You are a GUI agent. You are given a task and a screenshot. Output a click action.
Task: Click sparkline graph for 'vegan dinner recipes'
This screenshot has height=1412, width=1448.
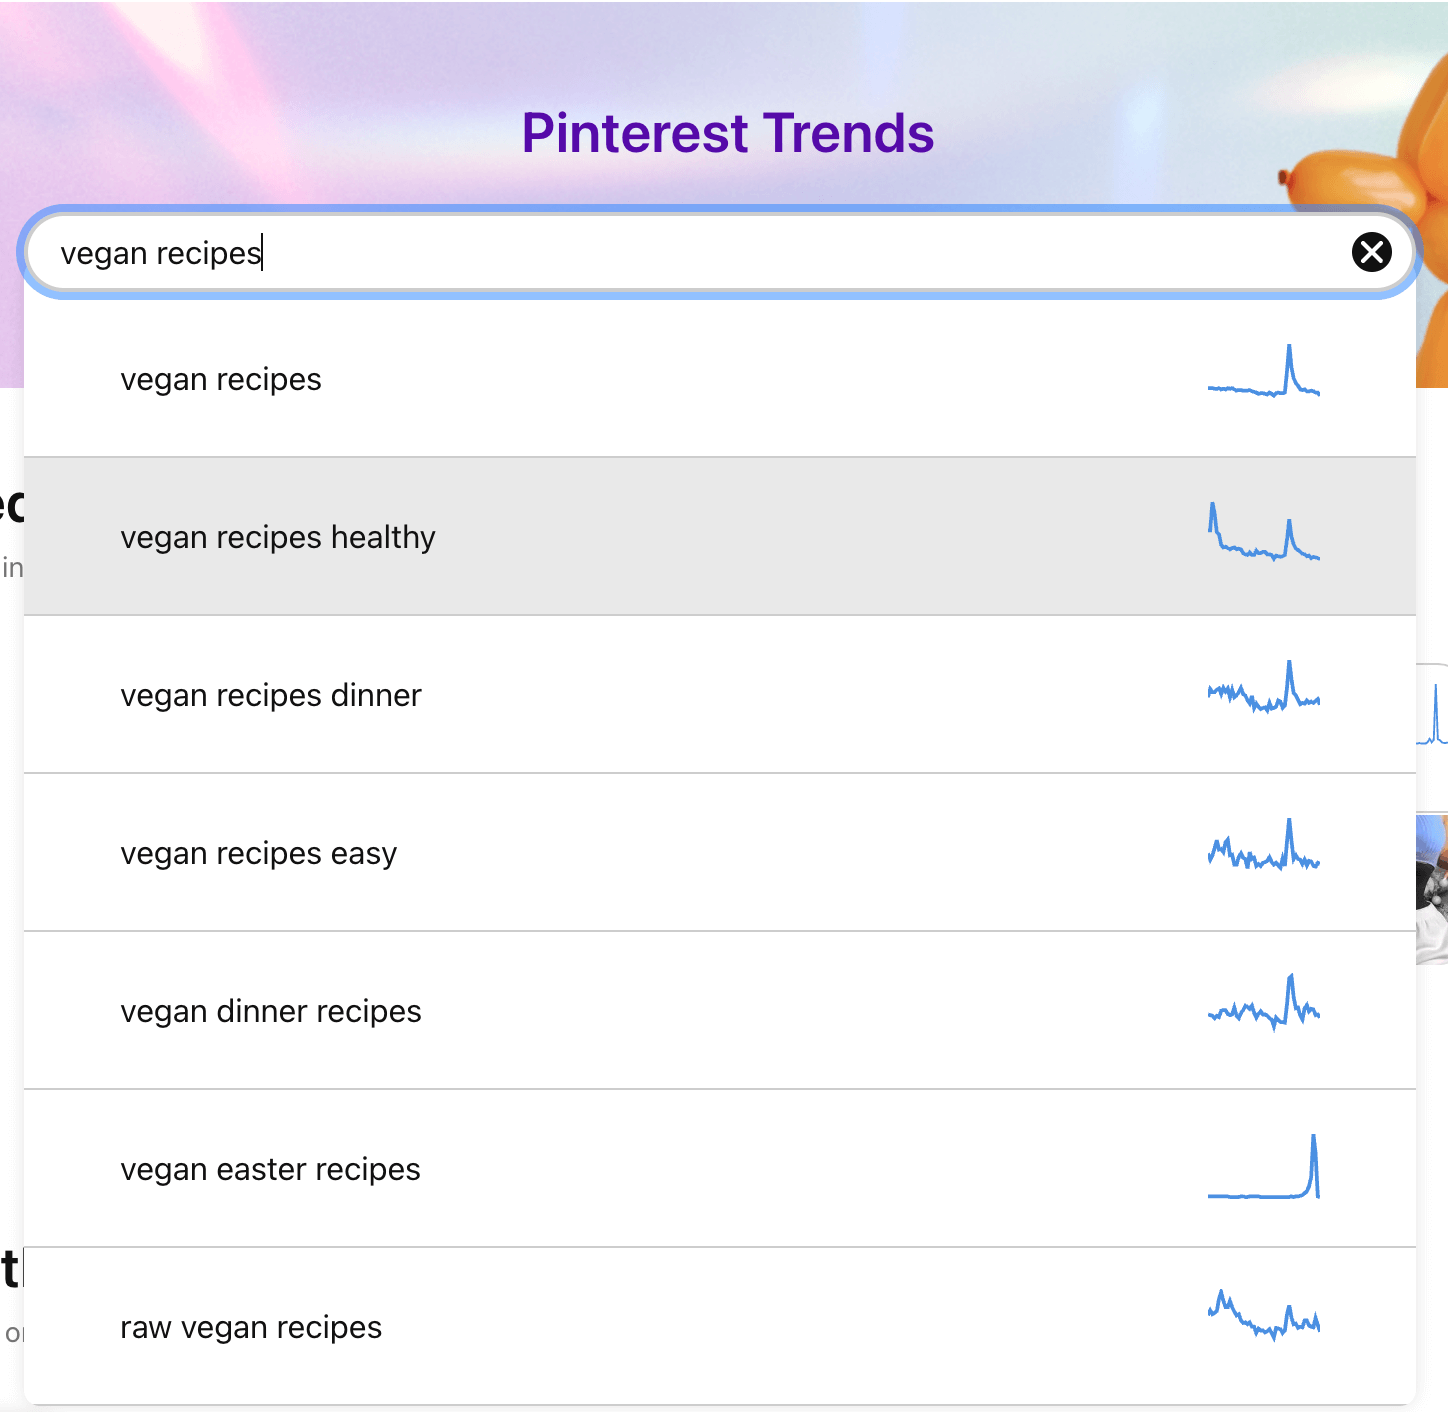1263,1004
